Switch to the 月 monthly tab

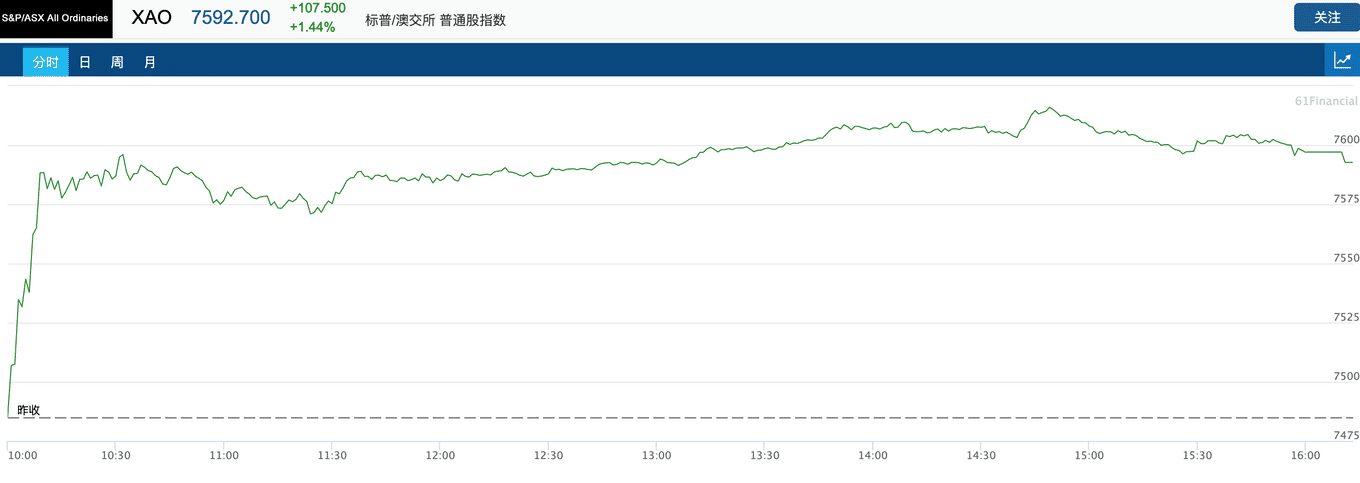coord(150,62)
